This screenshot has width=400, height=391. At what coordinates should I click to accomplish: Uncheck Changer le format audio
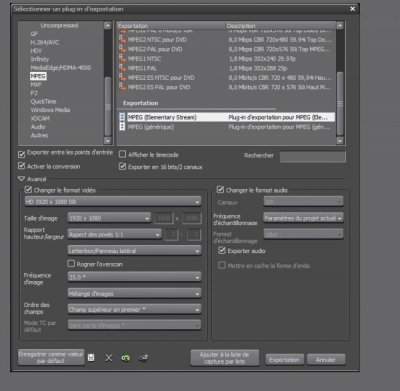(x=220, y=190)
